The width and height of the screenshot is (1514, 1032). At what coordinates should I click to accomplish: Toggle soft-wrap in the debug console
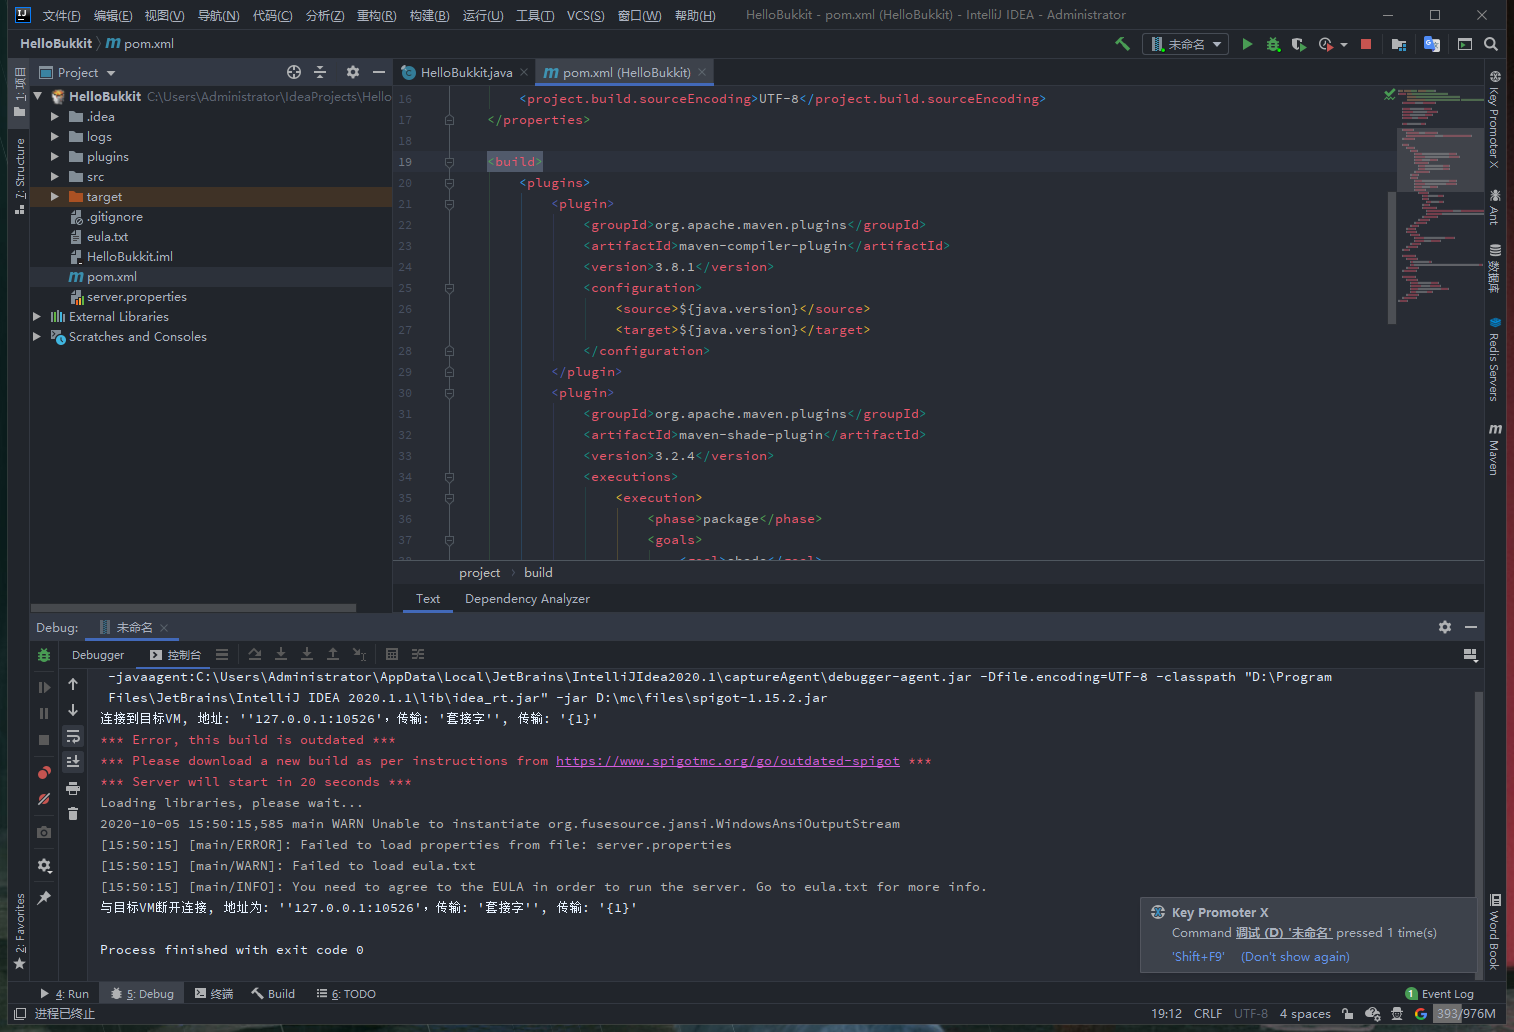[x=73, y=737]
